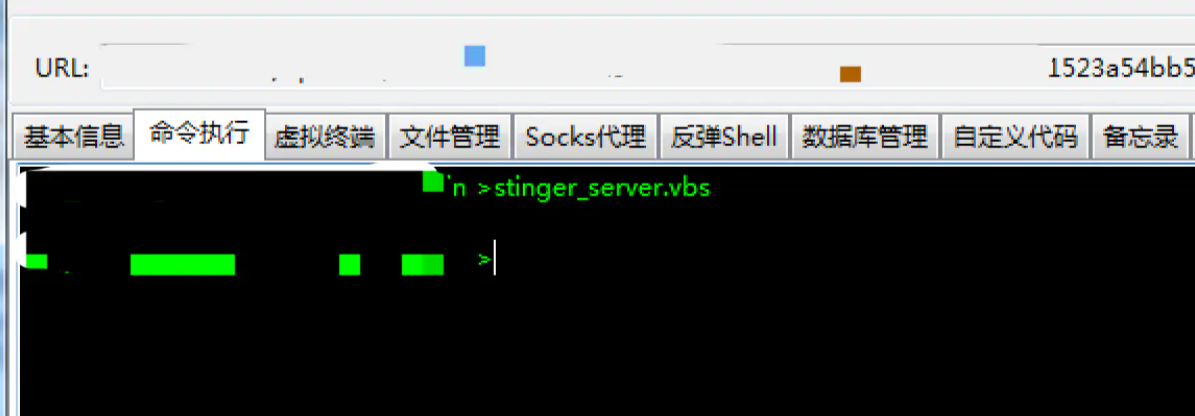The height and width of the screenshot is (416, 1195).
Task: Select the 自定义代码 tab
Action: pyautogui.click(x=1015, y=138)
